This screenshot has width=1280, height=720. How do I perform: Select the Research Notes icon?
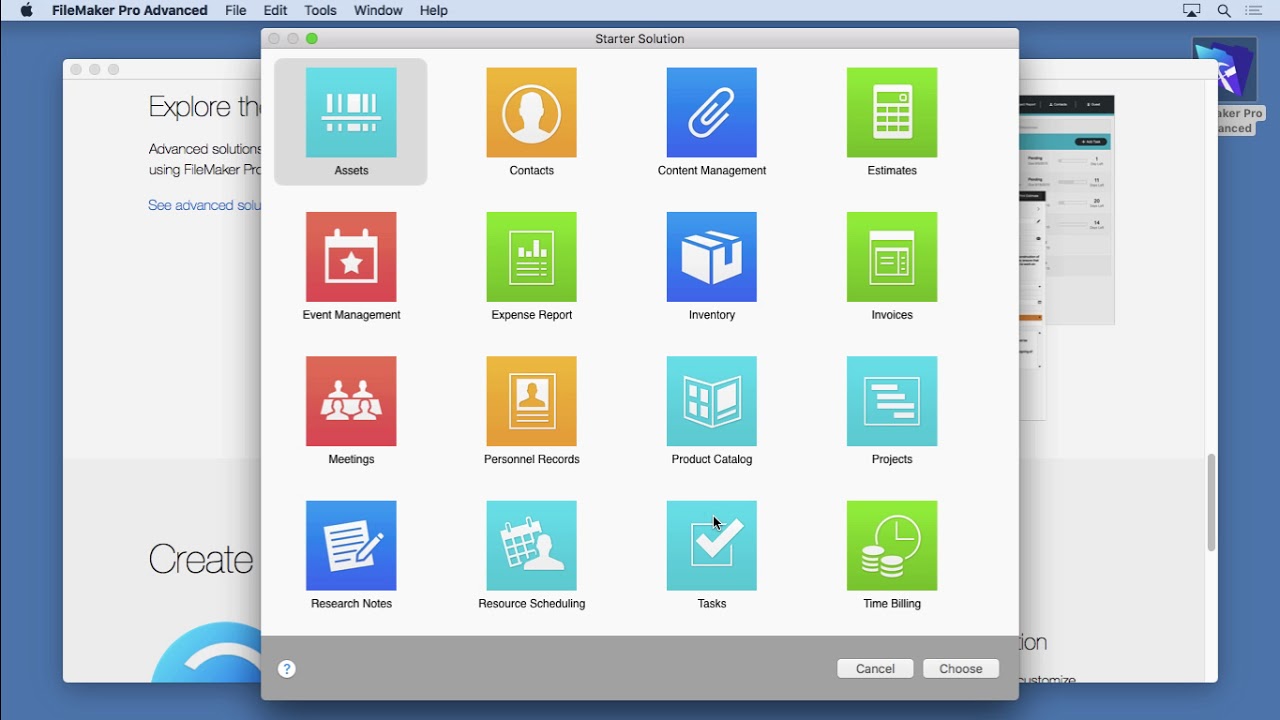point(351,546)
